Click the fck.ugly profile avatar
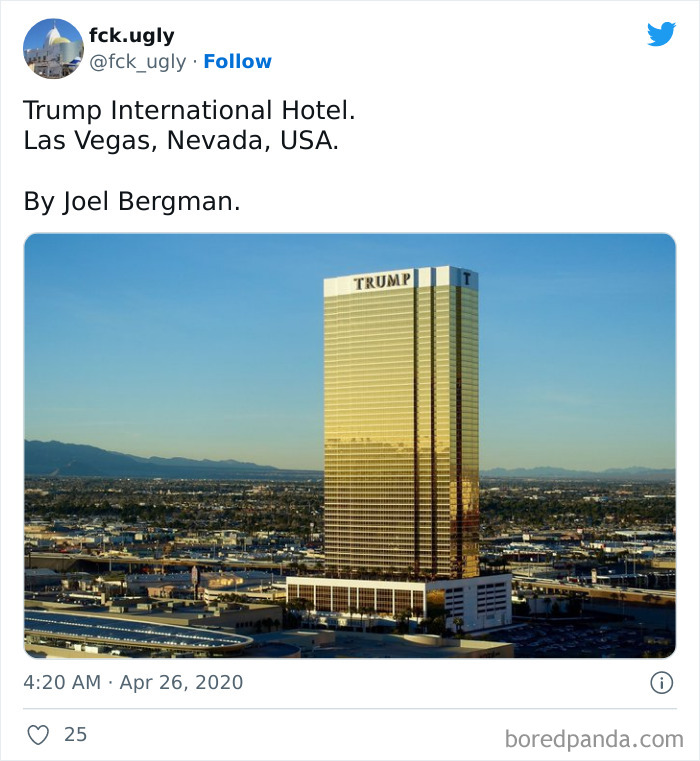 click(x=53, y=49)
